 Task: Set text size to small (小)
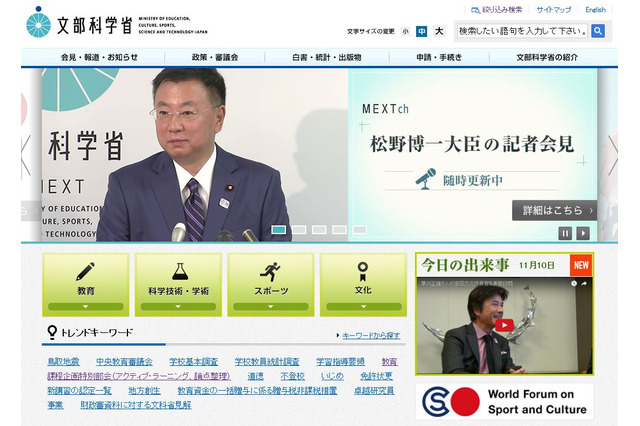(x=405, y=31)
